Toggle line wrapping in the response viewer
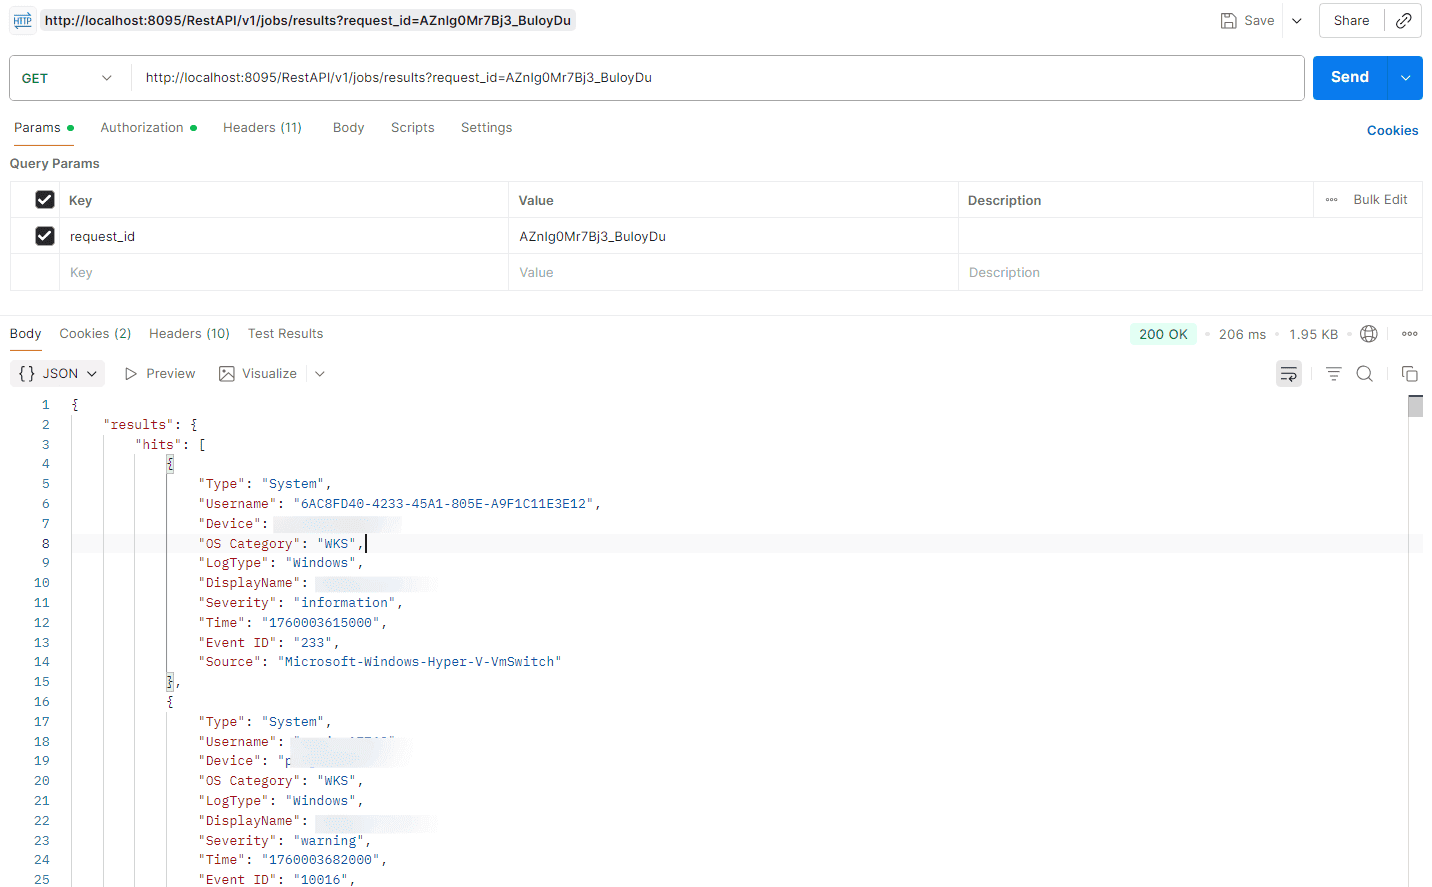The height and width of the screenshot is (887, 1432). (x=1288, y=373)
